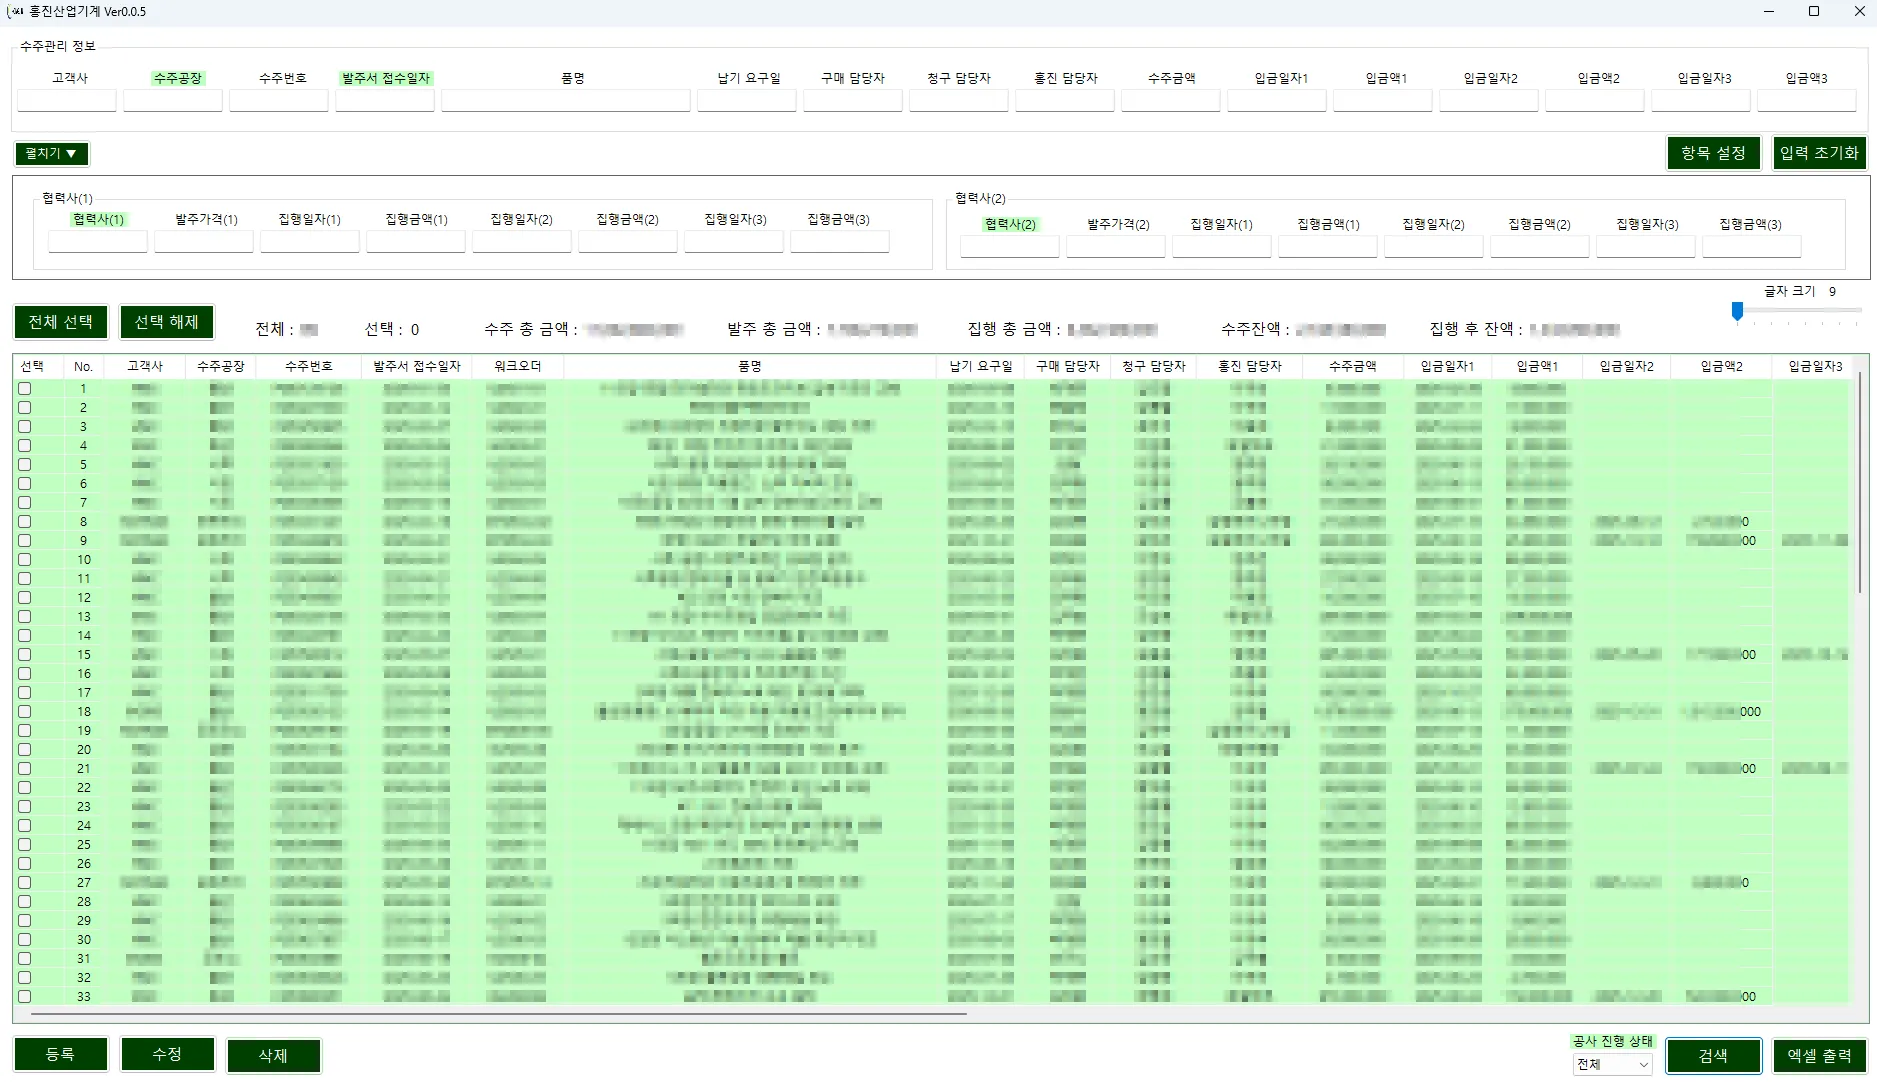Image resolution: width=1877 pixels, height=1082 pixels.
Task: Tick the checkbox for row 15
Action: coord(25,654)
